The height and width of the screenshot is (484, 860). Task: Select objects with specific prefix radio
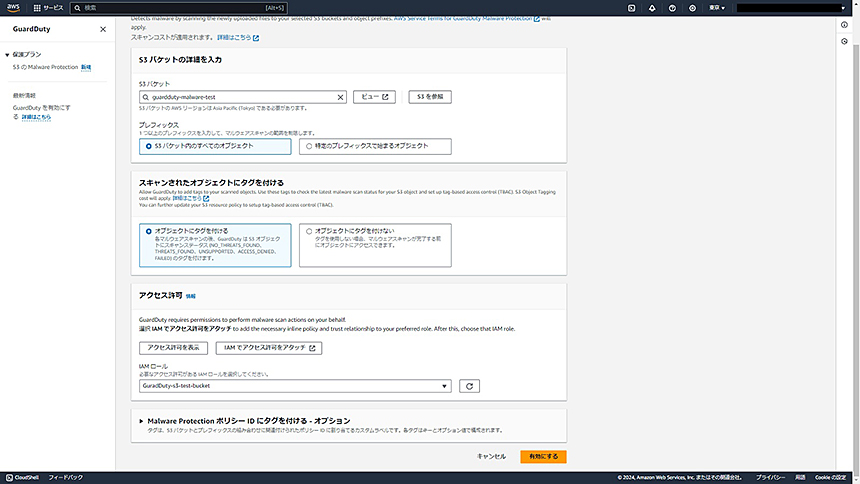(x=375, y=147)
